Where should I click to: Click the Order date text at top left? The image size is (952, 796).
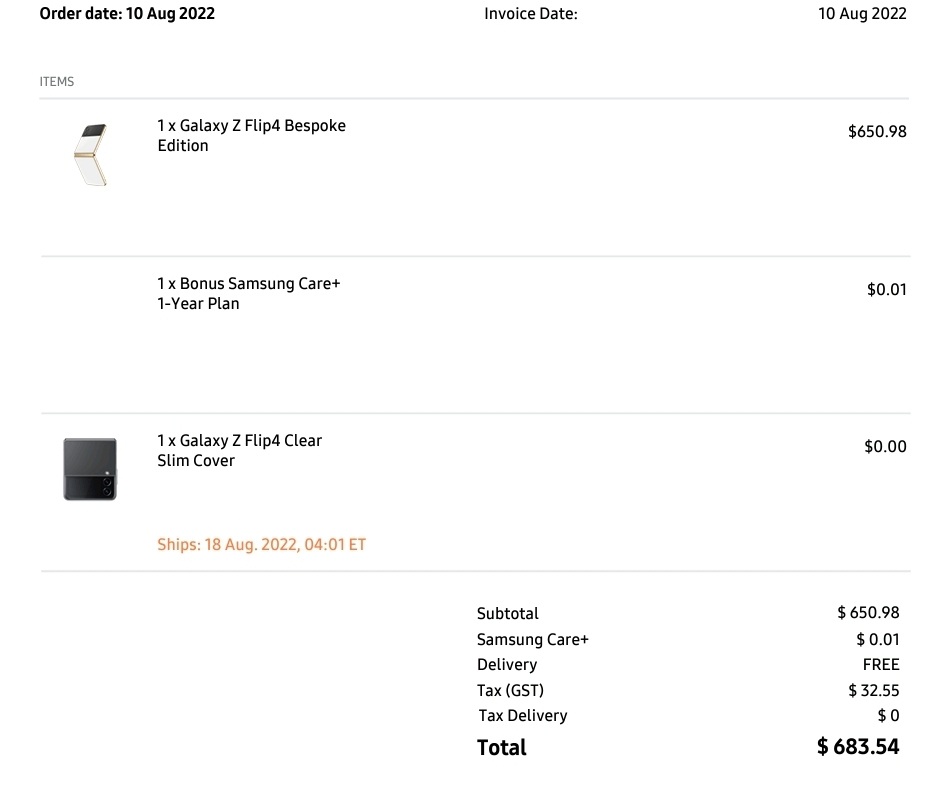127,14
